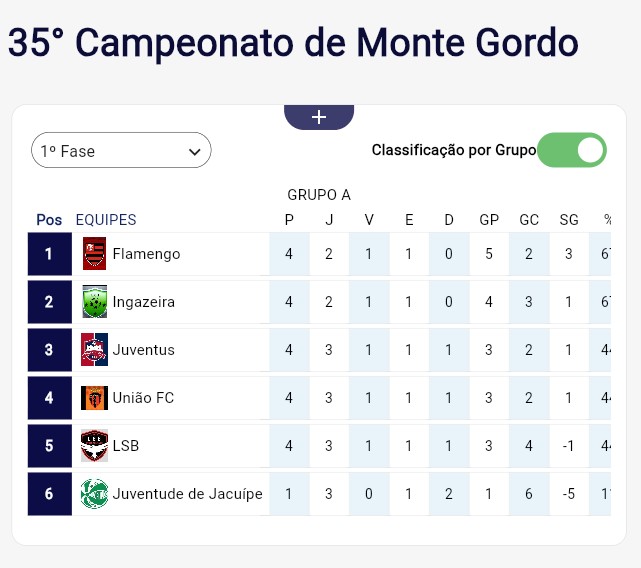Viewport: 641px width, 568px height.
Task: Click the SG column header
Action: 569,220
